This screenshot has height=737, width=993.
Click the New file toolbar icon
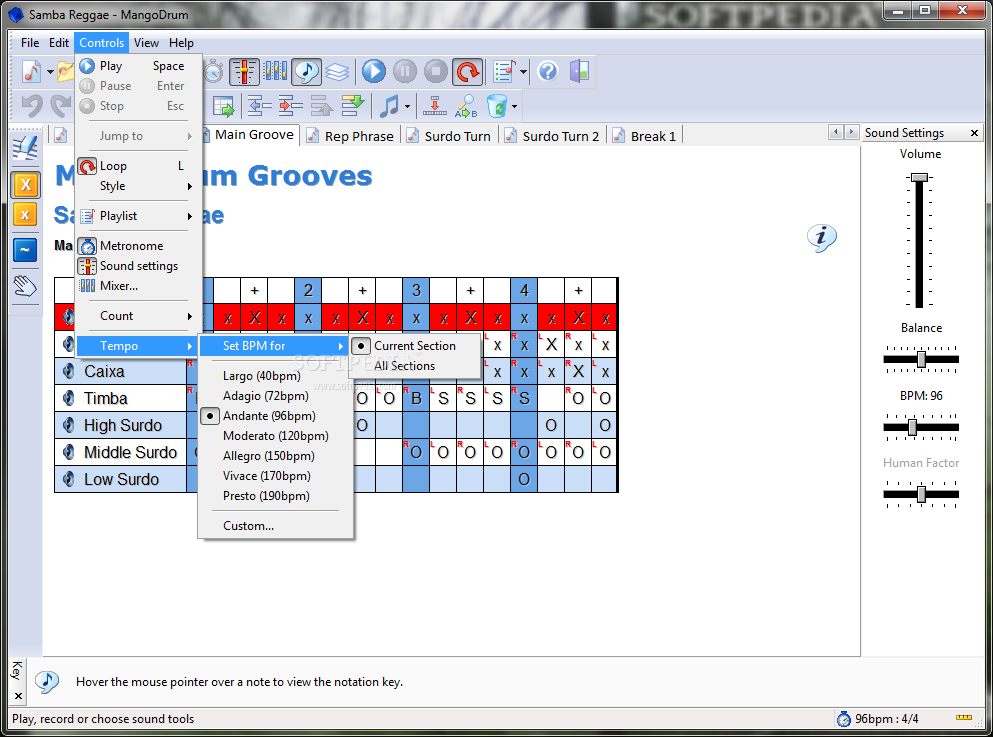pyautogui.click(x=31, y=72)
